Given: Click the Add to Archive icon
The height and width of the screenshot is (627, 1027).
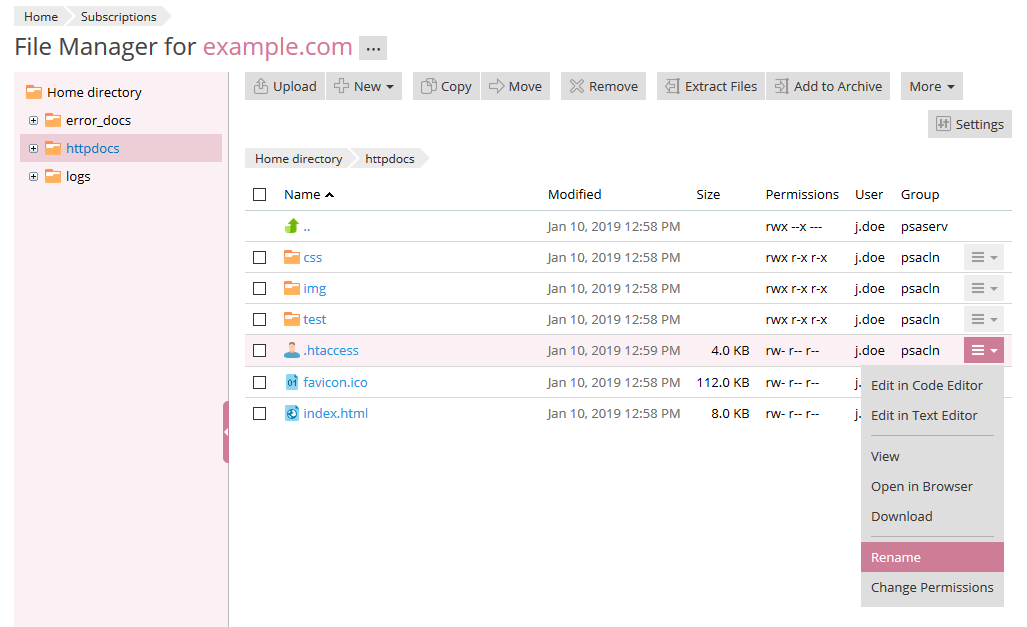Looking at the screenshot, I should coord(781,86).
